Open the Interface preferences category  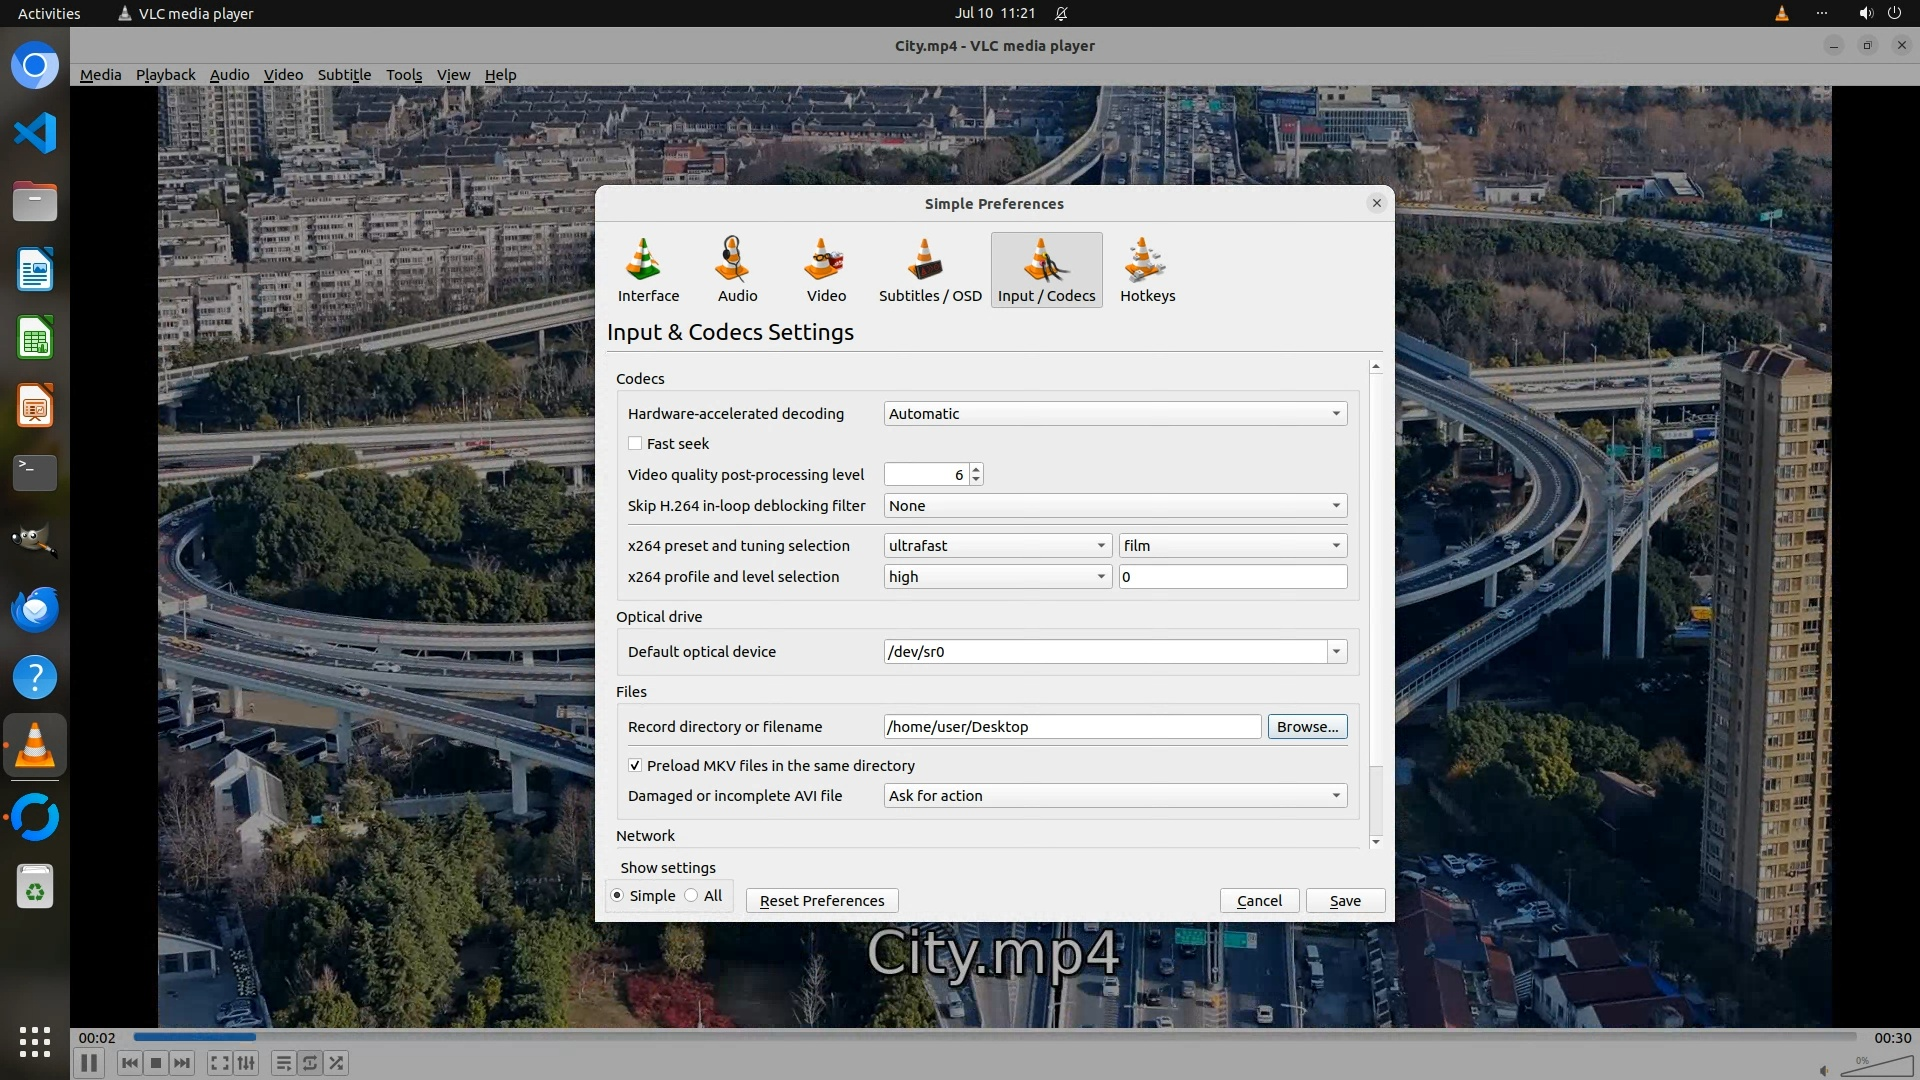coord(647,270)
